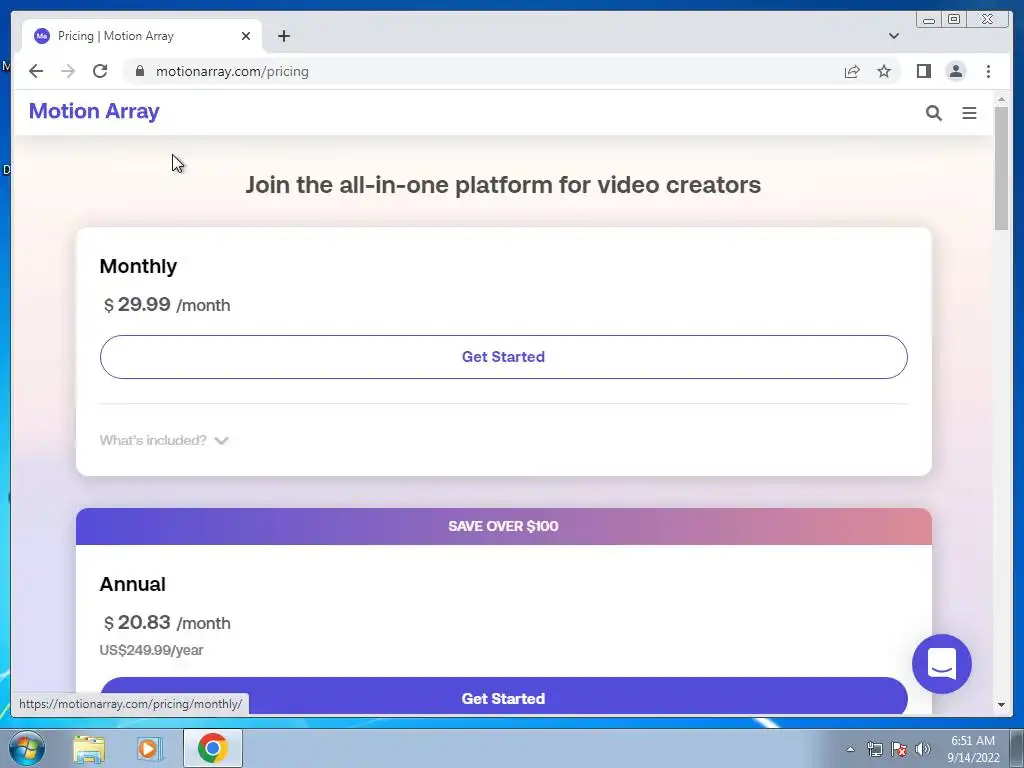Toggle the Chrome side panel icon
This screenshot has width=1024, height=768.
point(923,71)
